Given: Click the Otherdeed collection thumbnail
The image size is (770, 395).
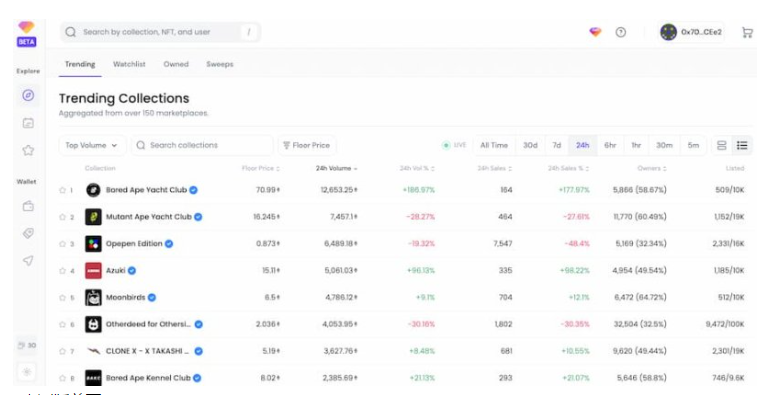Looking at the screenshot, I should 93,325.
